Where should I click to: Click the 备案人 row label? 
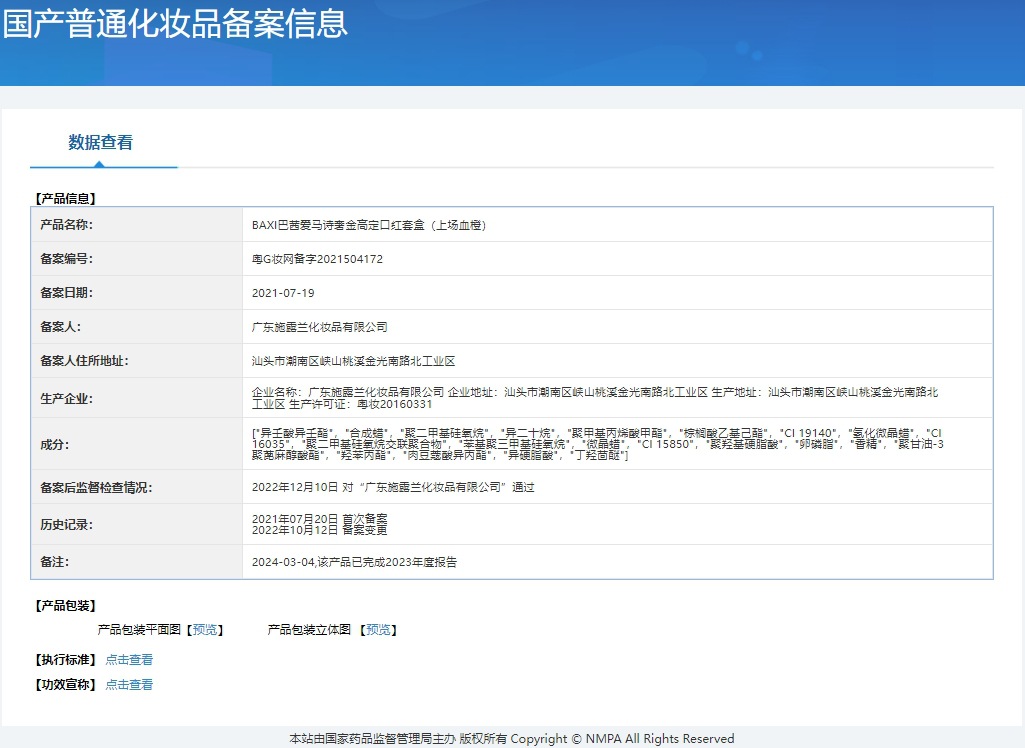tap(61, 327)
